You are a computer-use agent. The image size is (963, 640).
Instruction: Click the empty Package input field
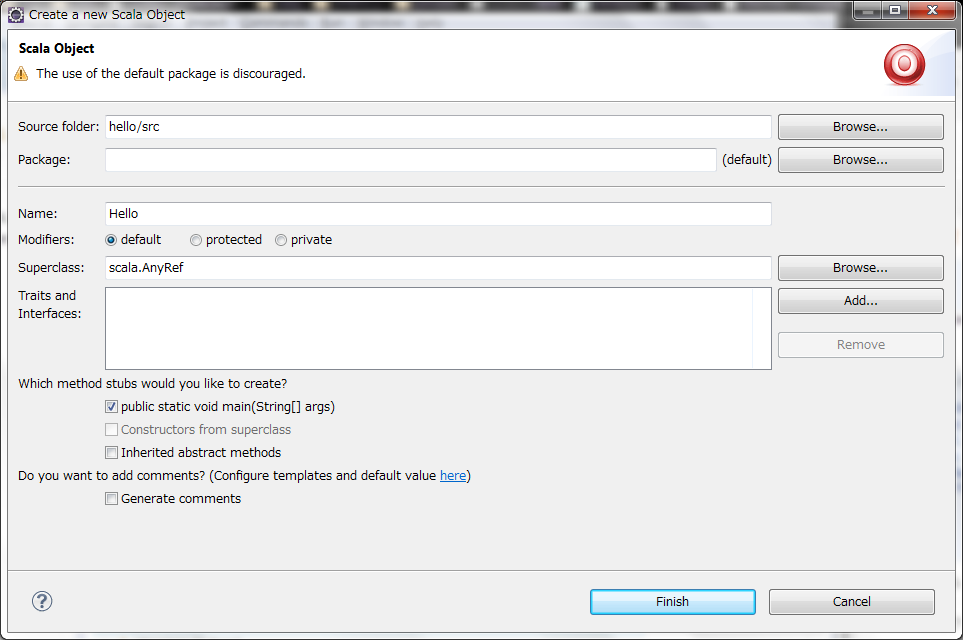pyautogui.click(x=410, y=160)
